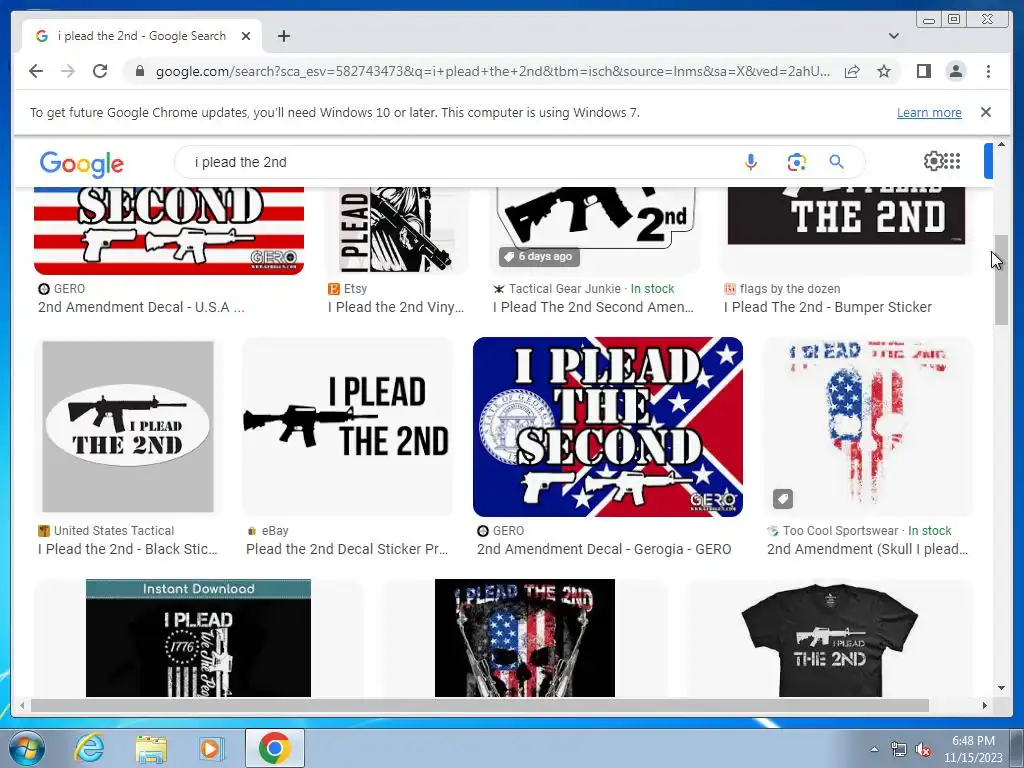Launch Internet Explorer from taskbar
The height and width of the screenshot is (768, 1024).
(89, 748)
